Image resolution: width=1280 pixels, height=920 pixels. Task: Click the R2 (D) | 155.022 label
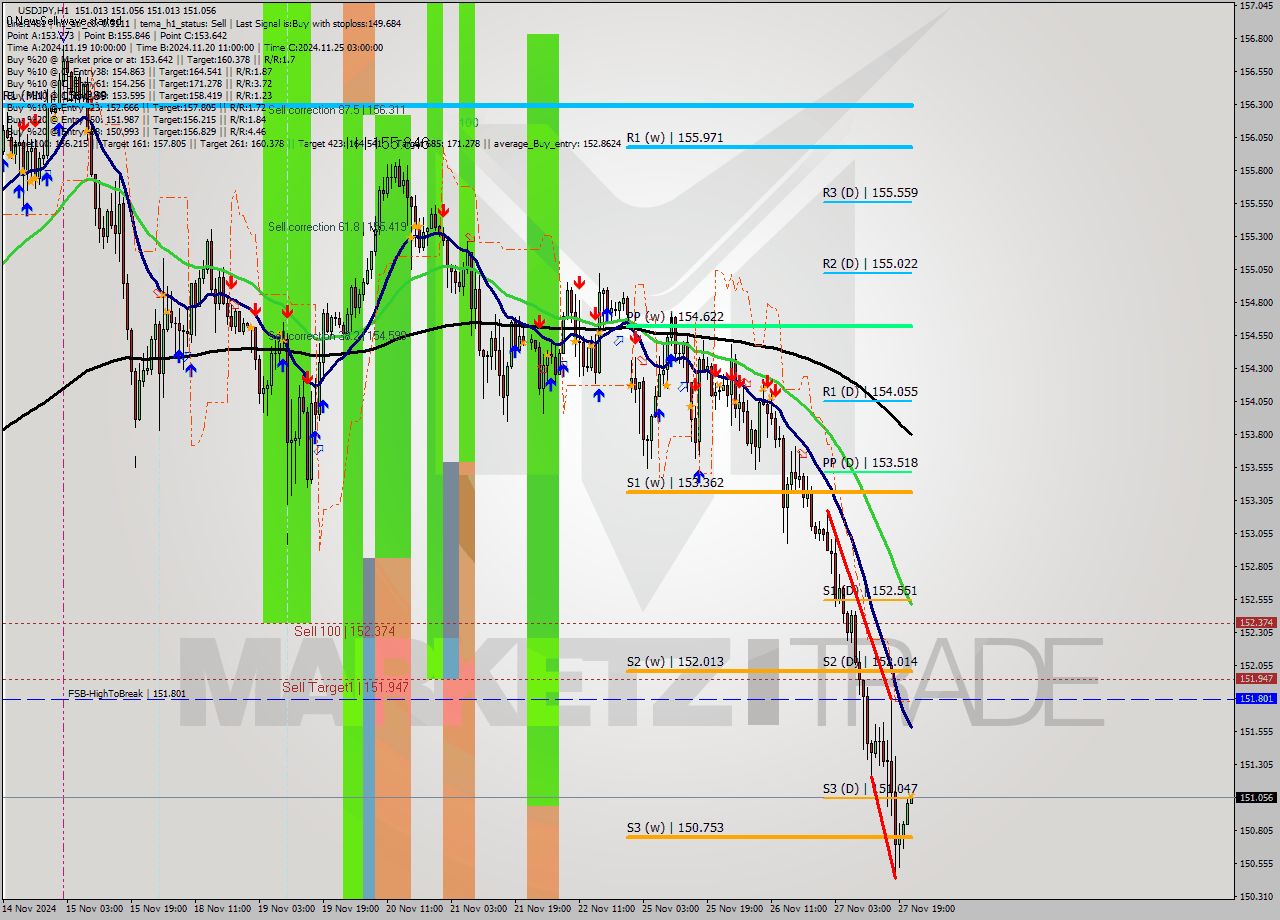point(870,264)
